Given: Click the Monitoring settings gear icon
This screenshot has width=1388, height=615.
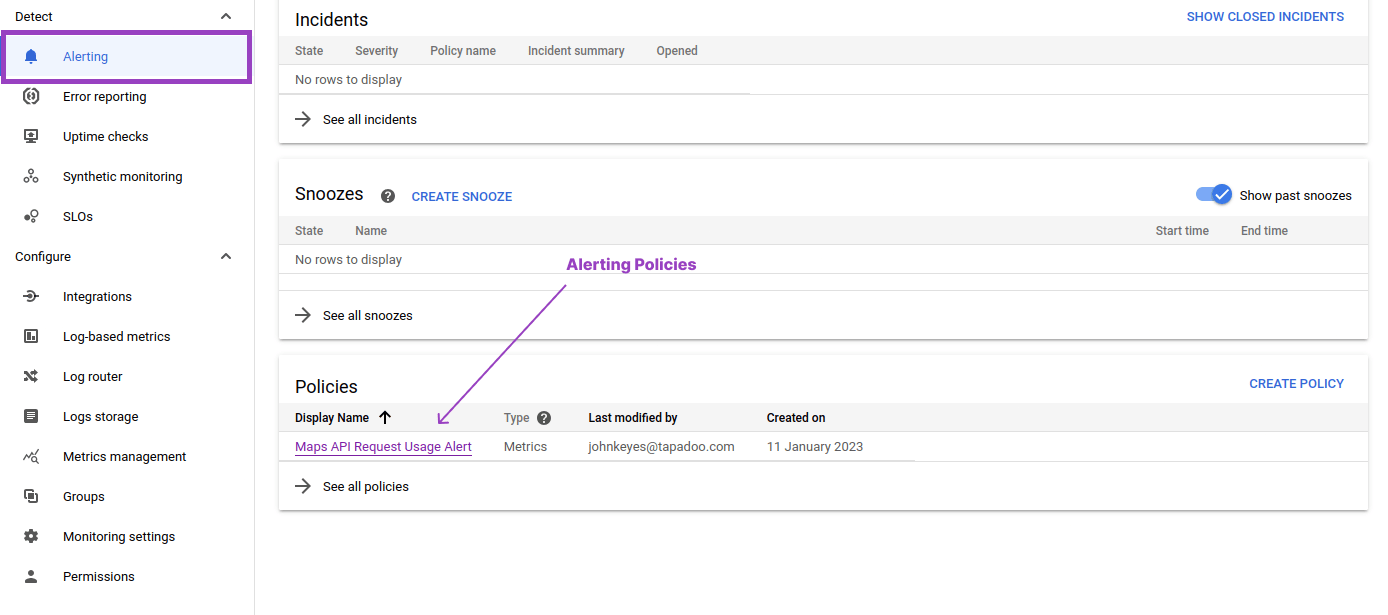Looking at the screenshot, I should pyautogui.click(x=31, y=537).
